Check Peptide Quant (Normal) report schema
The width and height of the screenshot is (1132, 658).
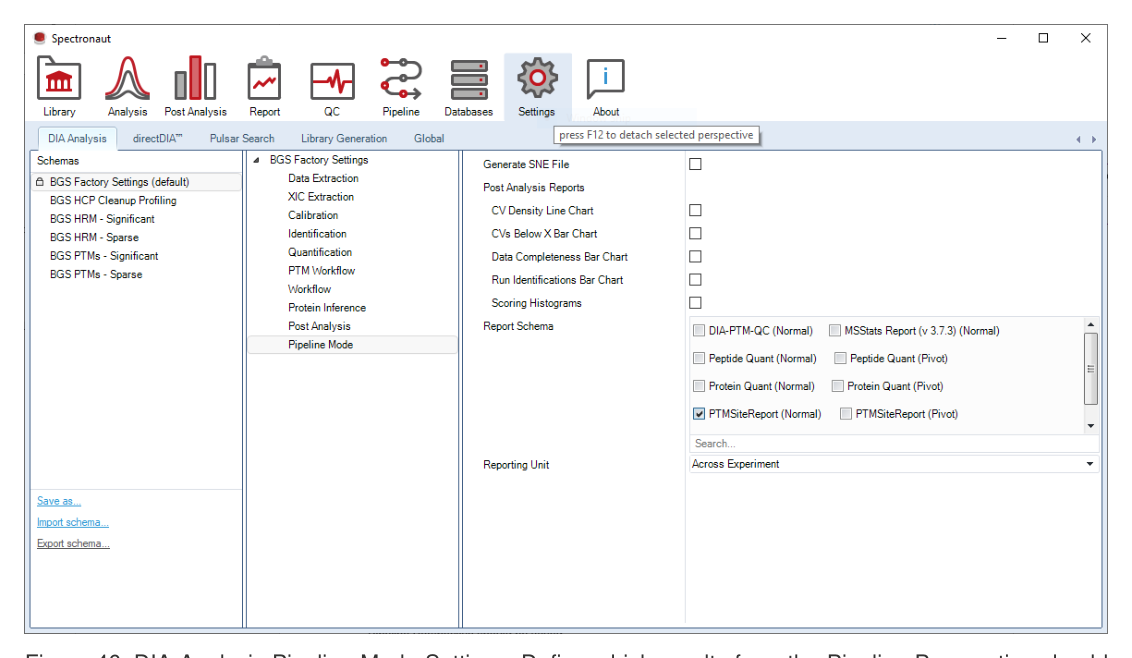point(699,358)
